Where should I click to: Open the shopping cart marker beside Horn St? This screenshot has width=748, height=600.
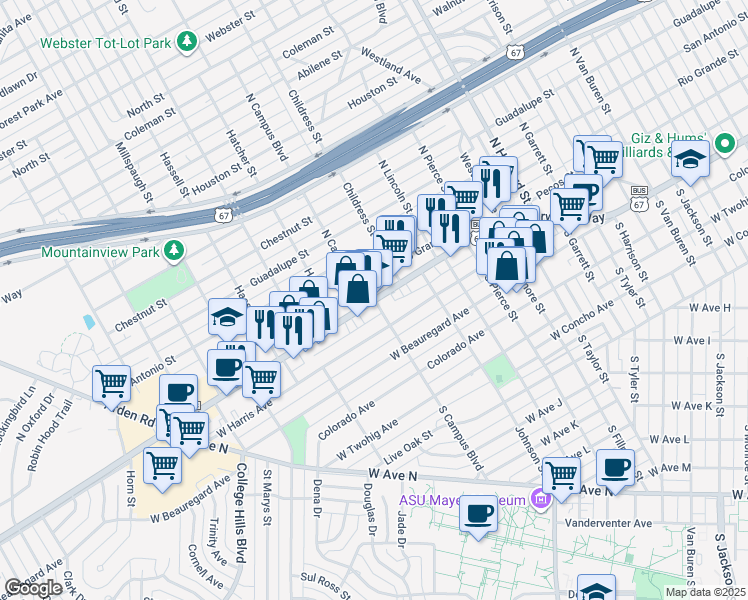[161, 465]
